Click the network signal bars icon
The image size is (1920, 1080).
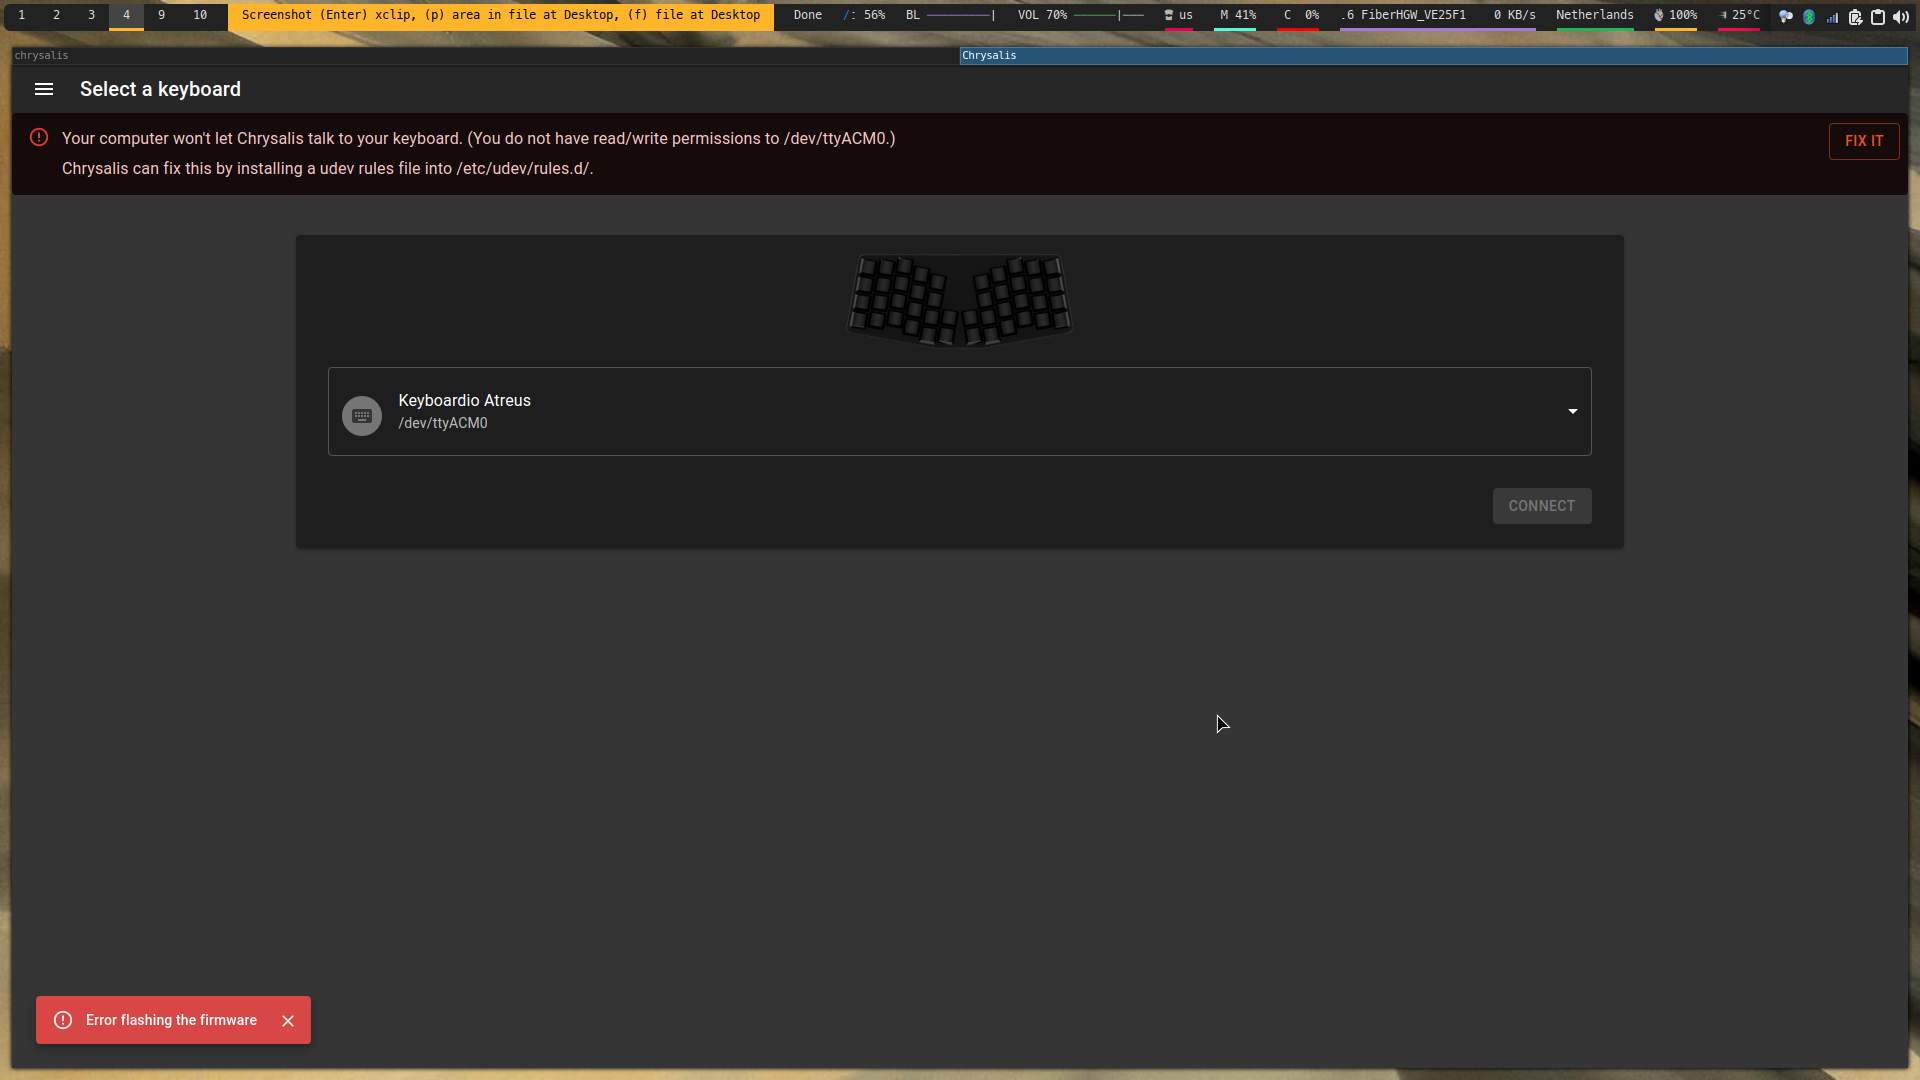pos(1832,17)
